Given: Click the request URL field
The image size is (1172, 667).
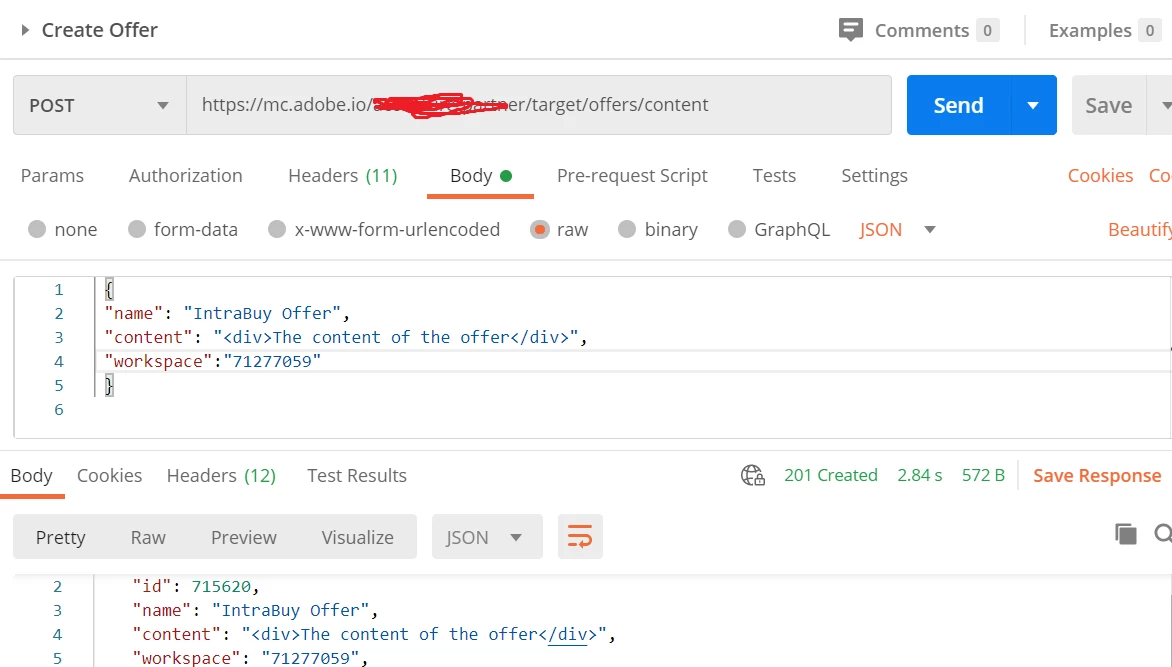Looking at the screenshot, I should [539, 105].
